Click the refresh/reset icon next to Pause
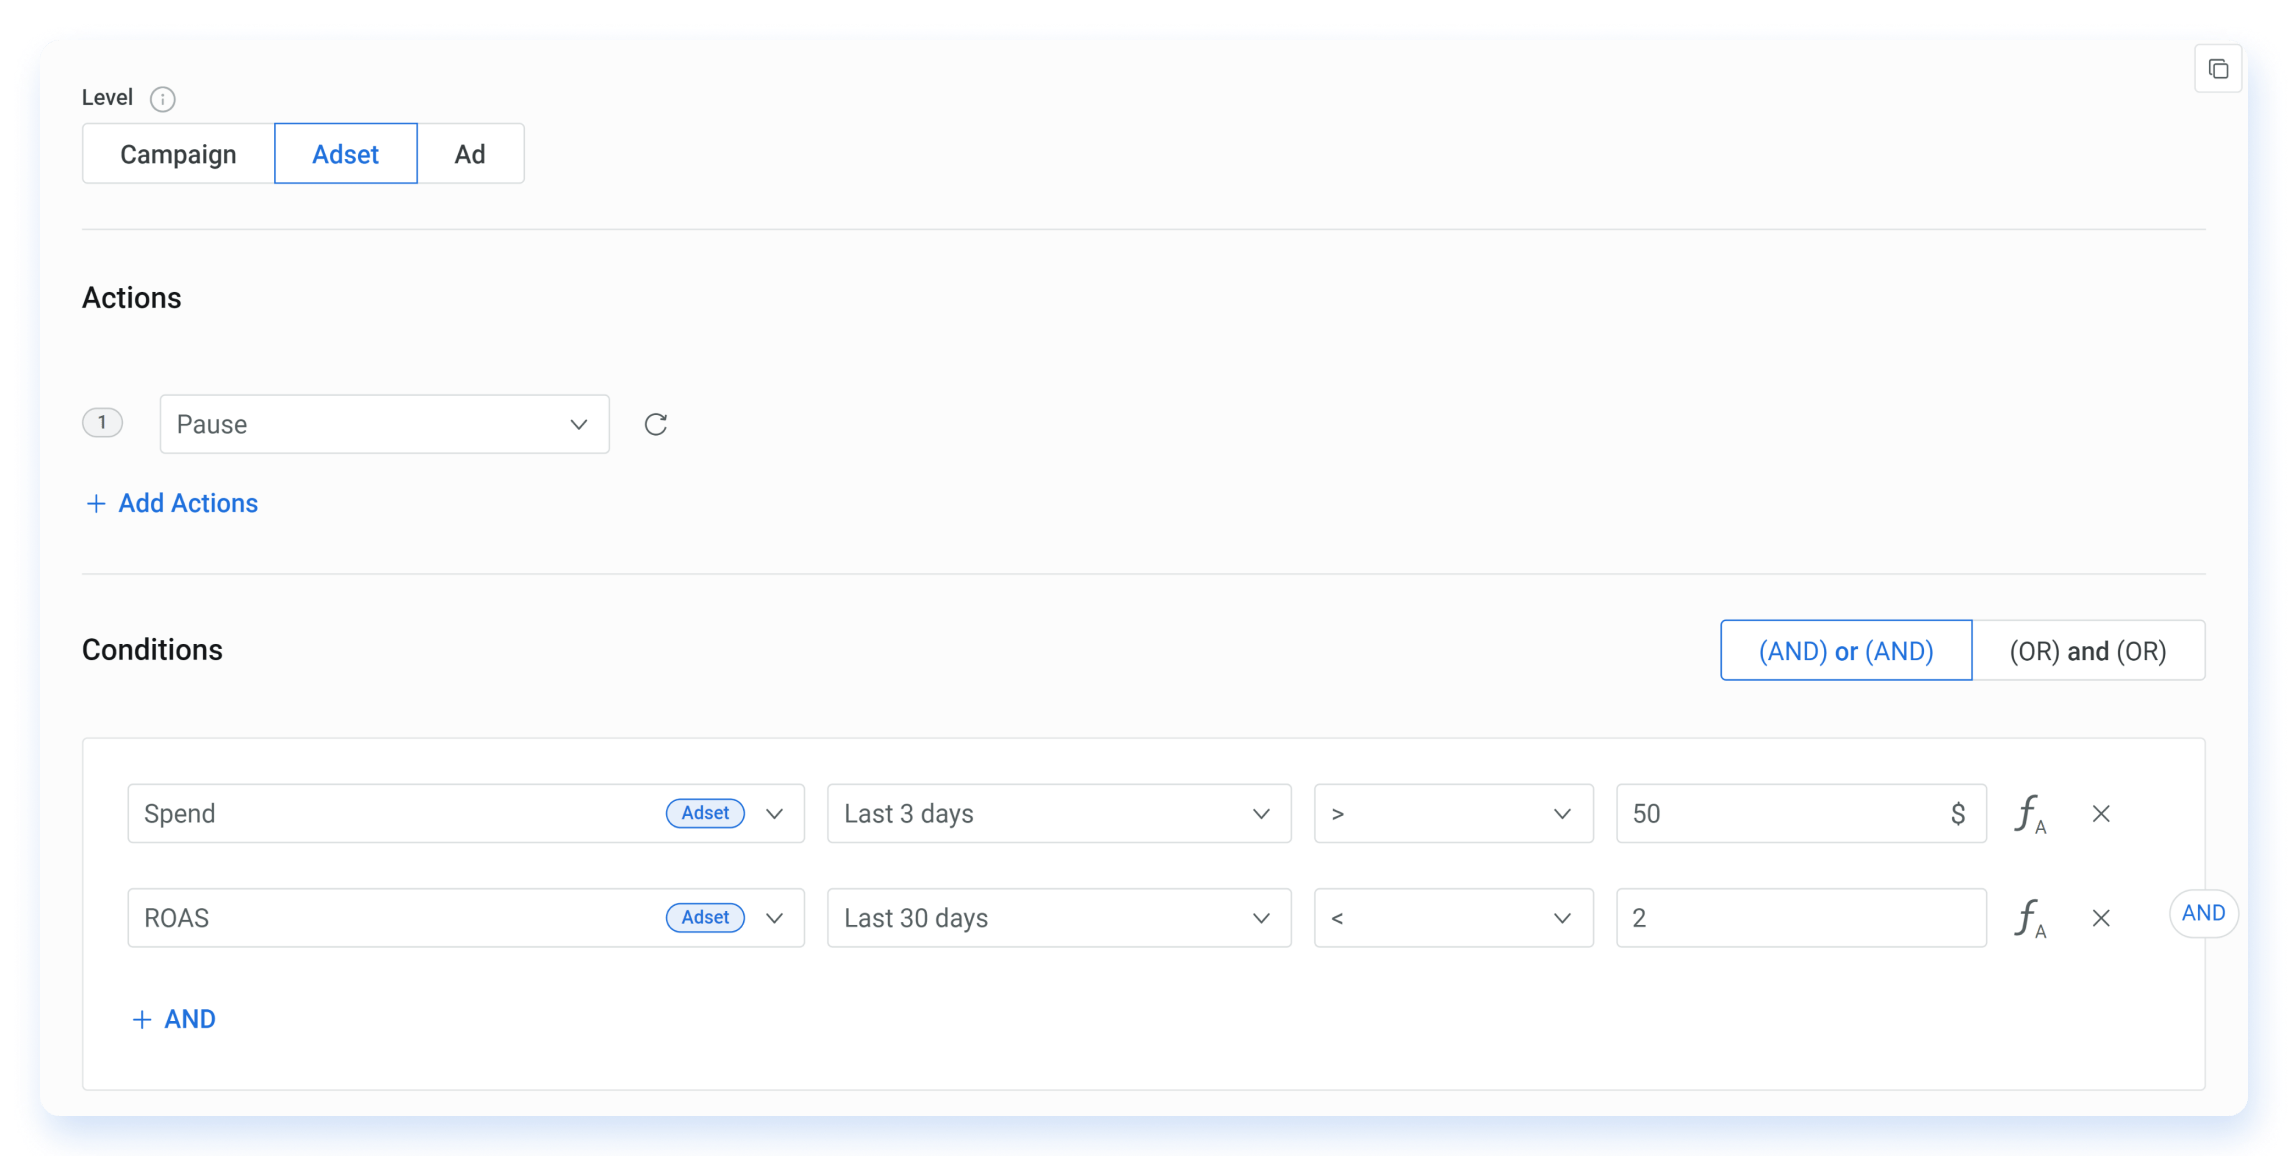2288x1156 pixels. click(x=656, y=425)
